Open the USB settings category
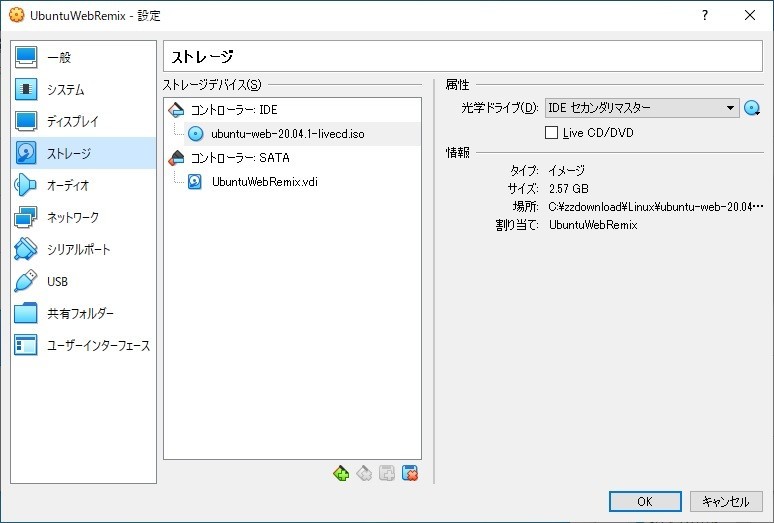This screenshot has width=774, height=523. 83,281
